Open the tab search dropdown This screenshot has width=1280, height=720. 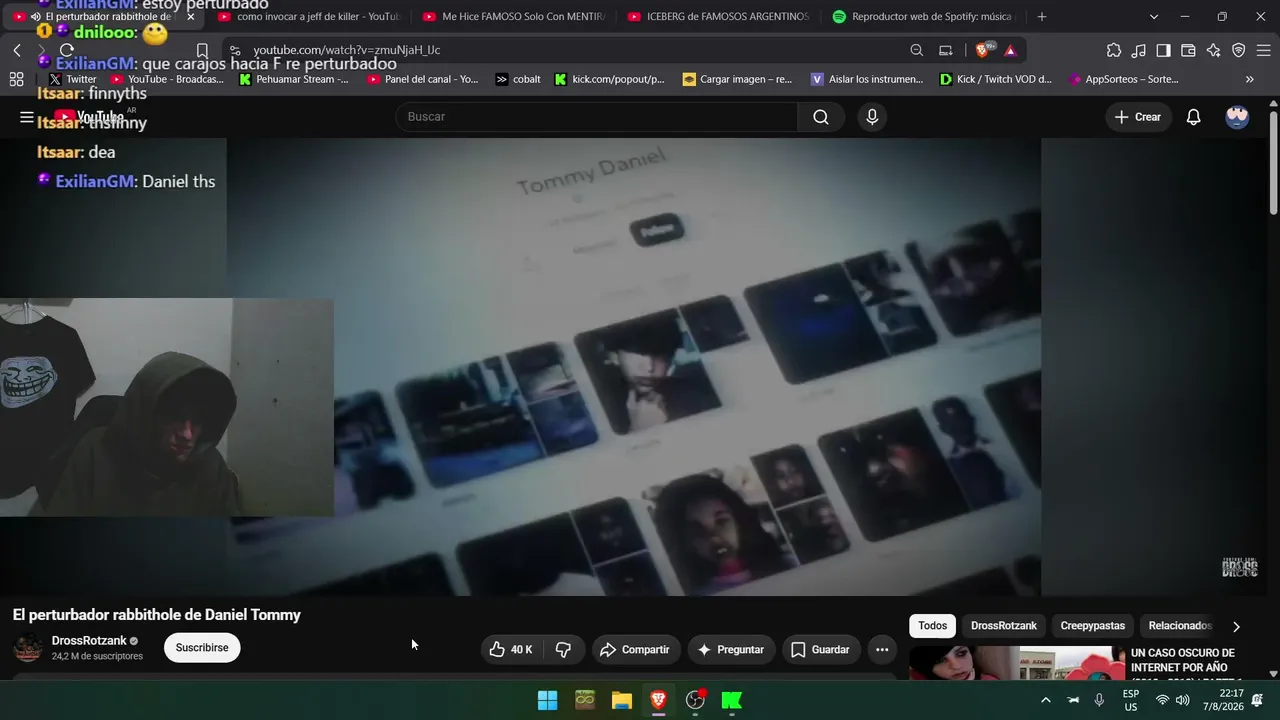[x=1154, y=16]
